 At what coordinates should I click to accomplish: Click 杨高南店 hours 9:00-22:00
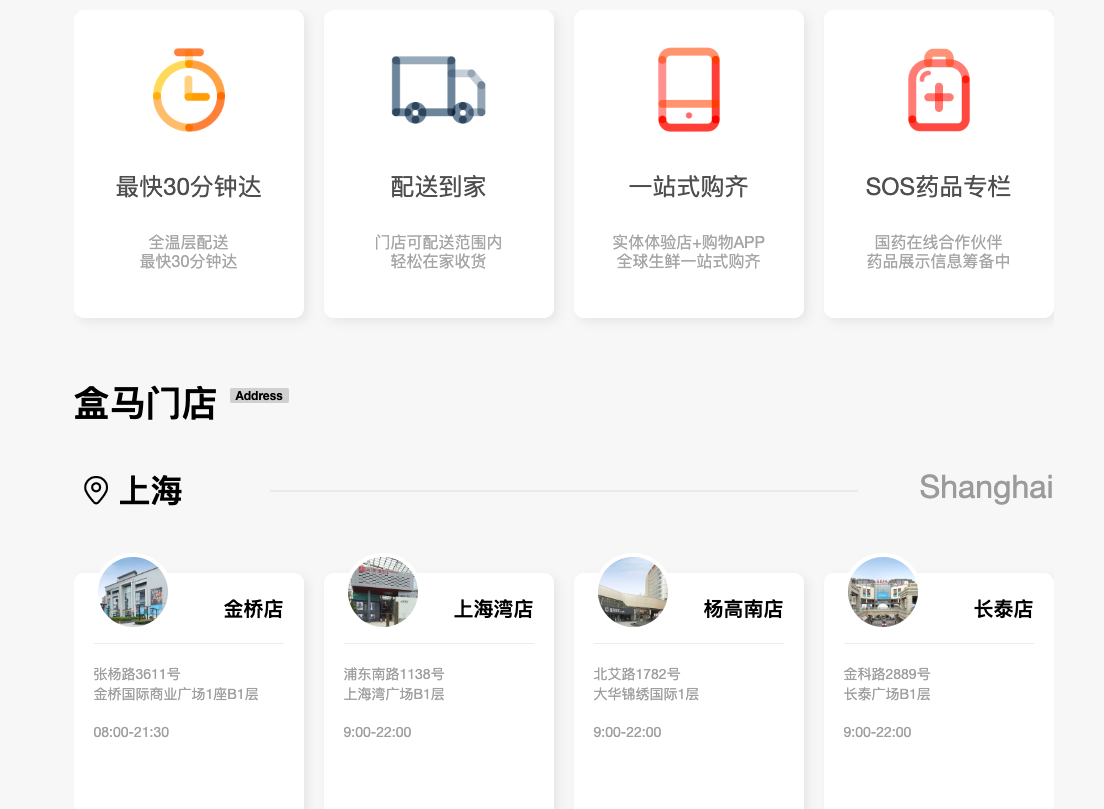tap(627, 732)
